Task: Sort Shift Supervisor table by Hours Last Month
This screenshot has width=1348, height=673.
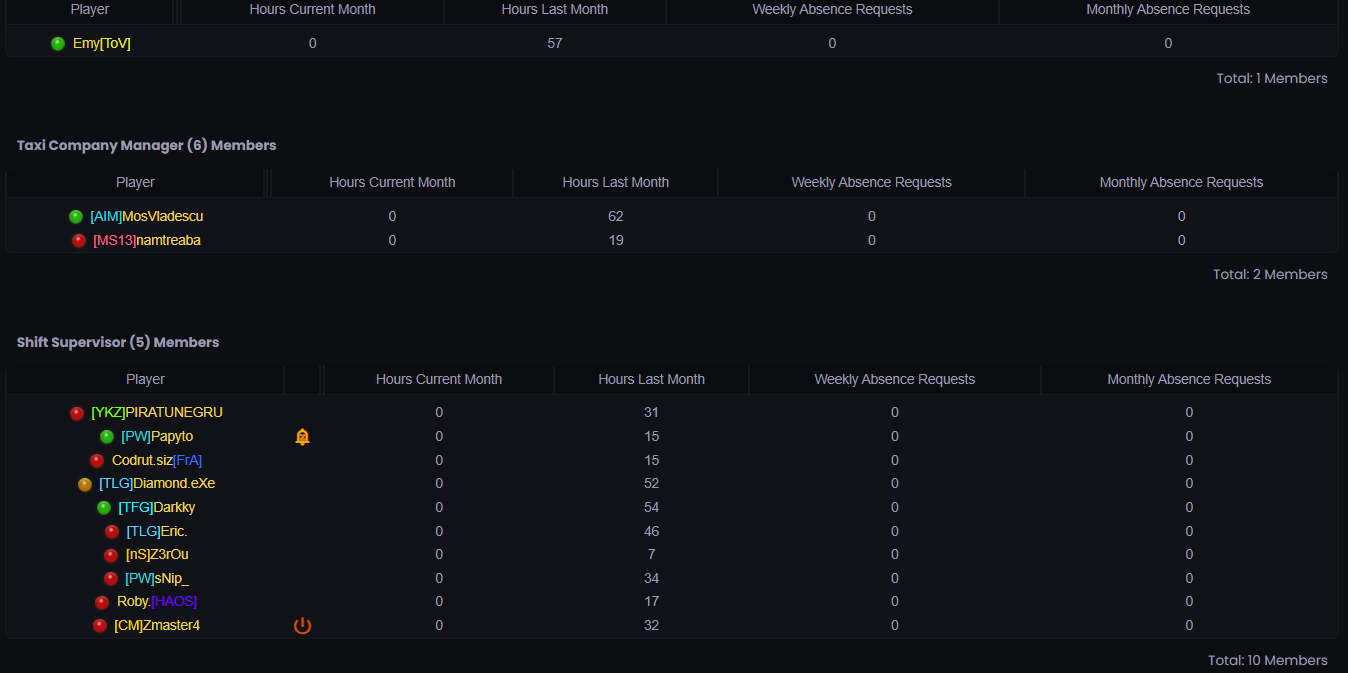Action: (651, 380)
